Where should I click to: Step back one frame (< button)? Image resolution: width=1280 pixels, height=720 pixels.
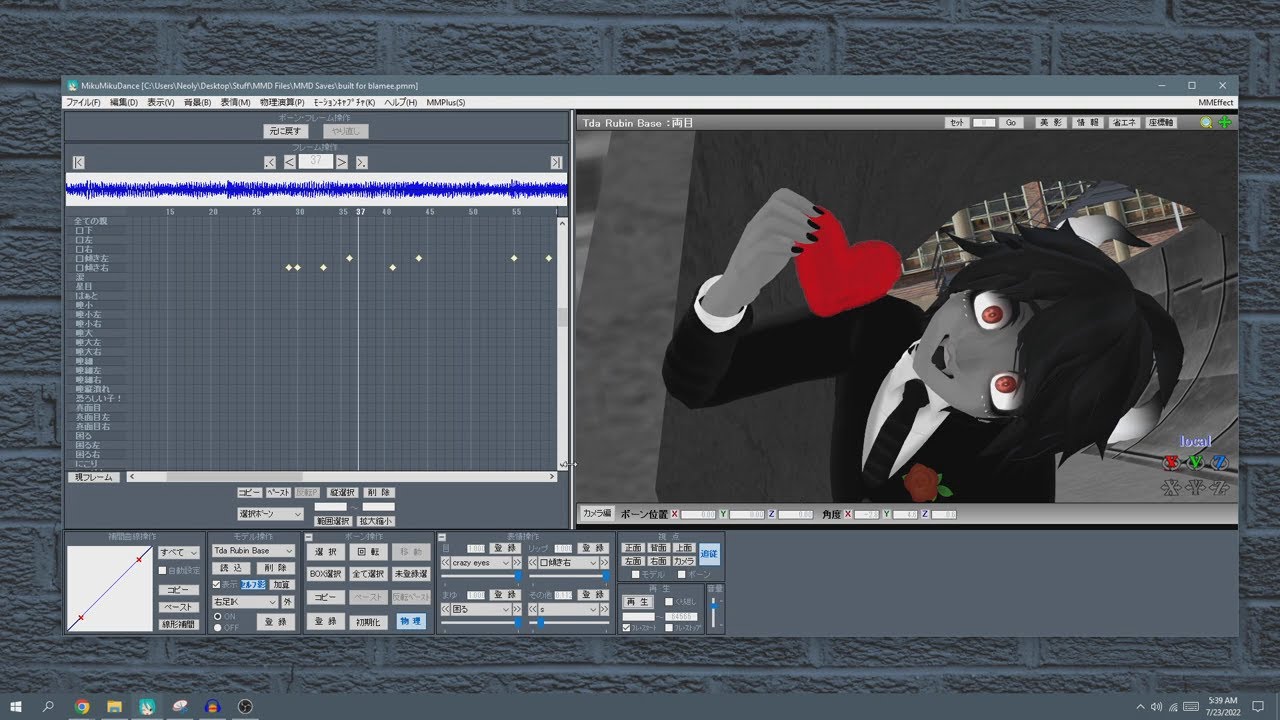(x=289, y=162)
